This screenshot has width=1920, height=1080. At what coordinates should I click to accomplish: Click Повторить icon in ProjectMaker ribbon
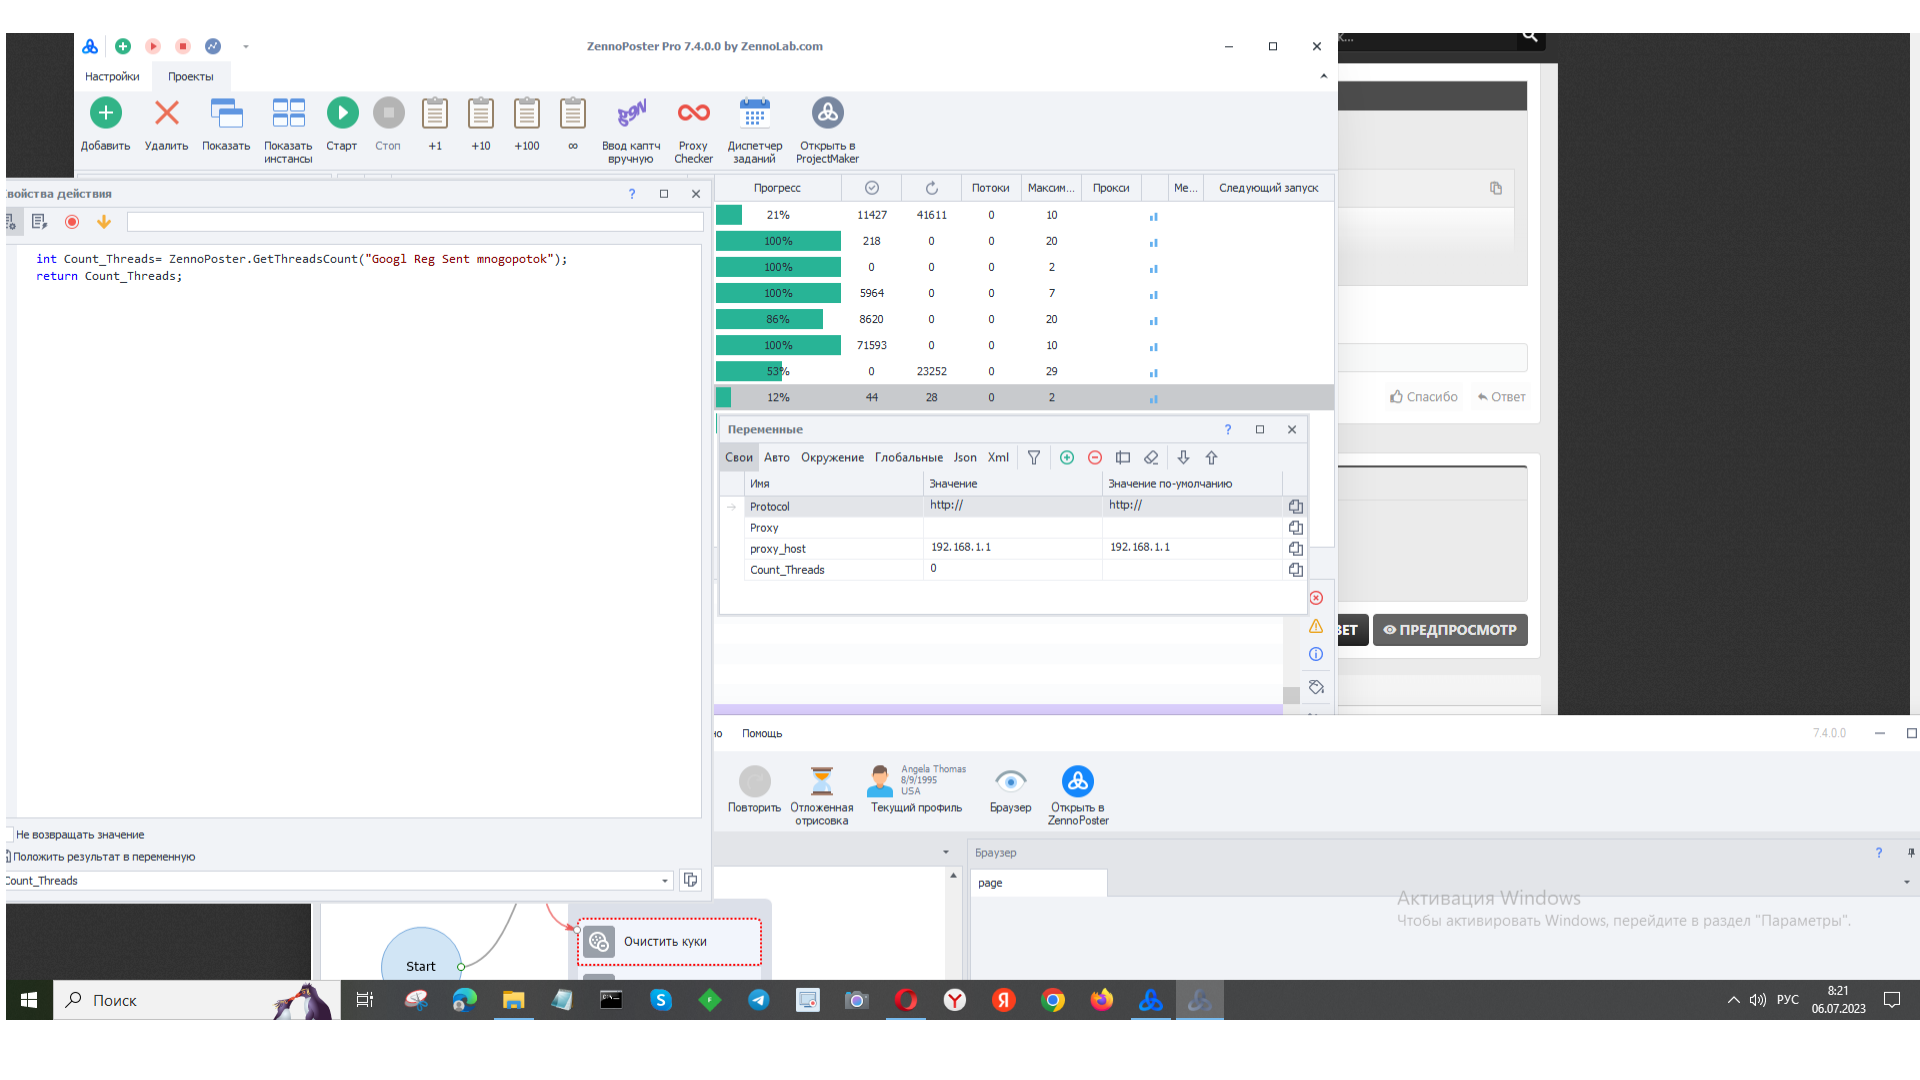[x=755, y=781]
